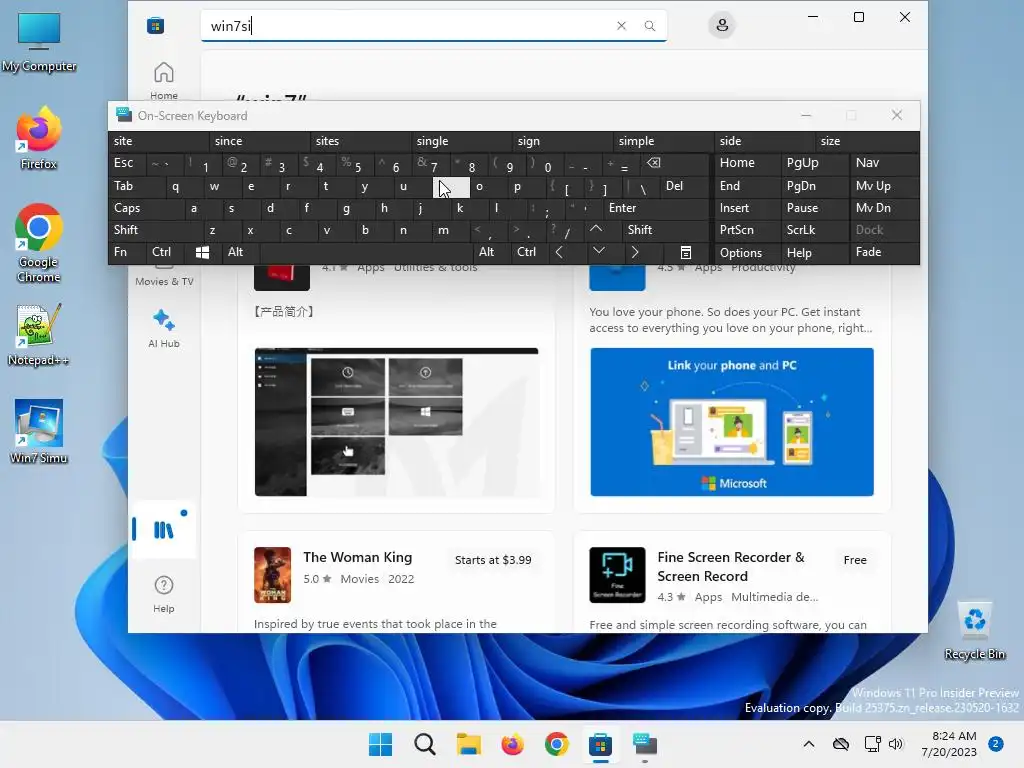Image resolution: width=1024 pixels, height=768 pixels.
Task: Toggle the ScrLk key on keyboard
Action: [x=814, y=230]
